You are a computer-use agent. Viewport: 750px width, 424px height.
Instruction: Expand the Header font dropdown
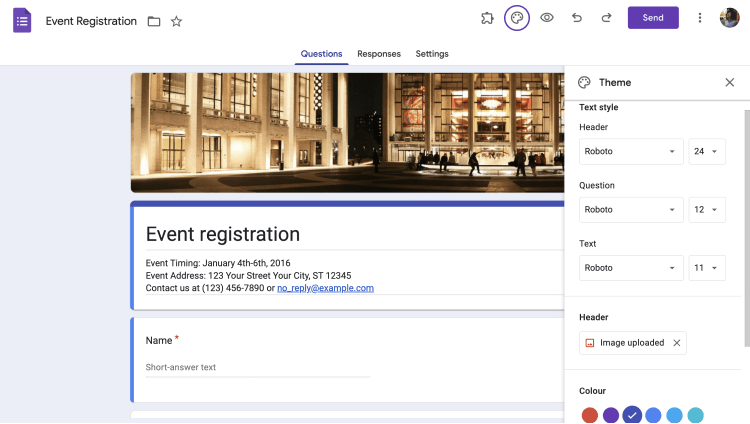tap(631, 152)
